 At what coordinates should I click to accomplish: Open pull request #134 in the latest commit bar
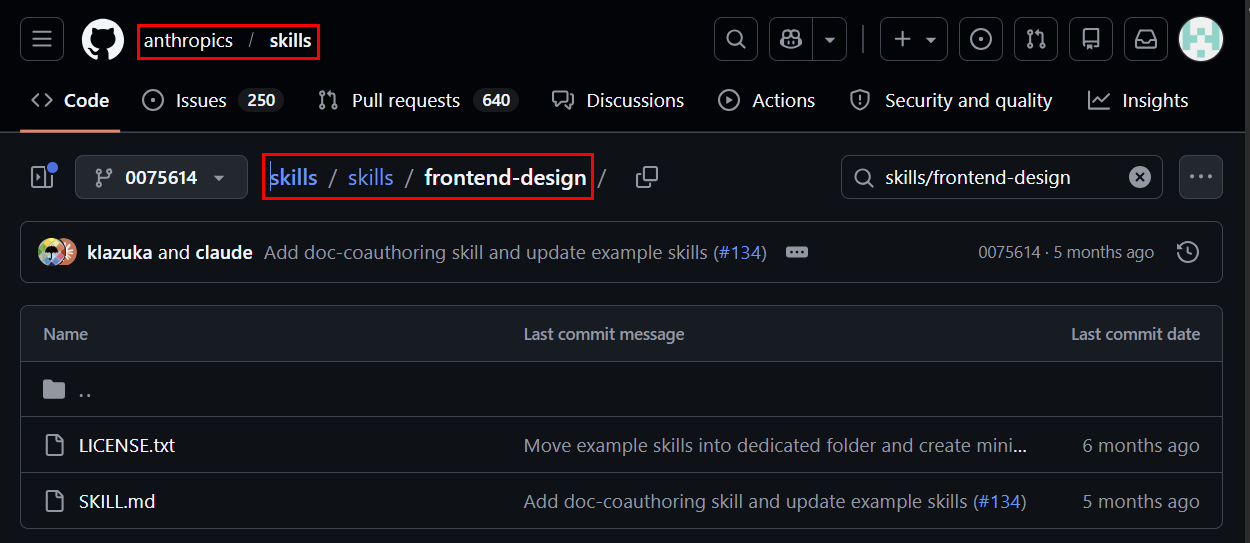pos(740,252)
